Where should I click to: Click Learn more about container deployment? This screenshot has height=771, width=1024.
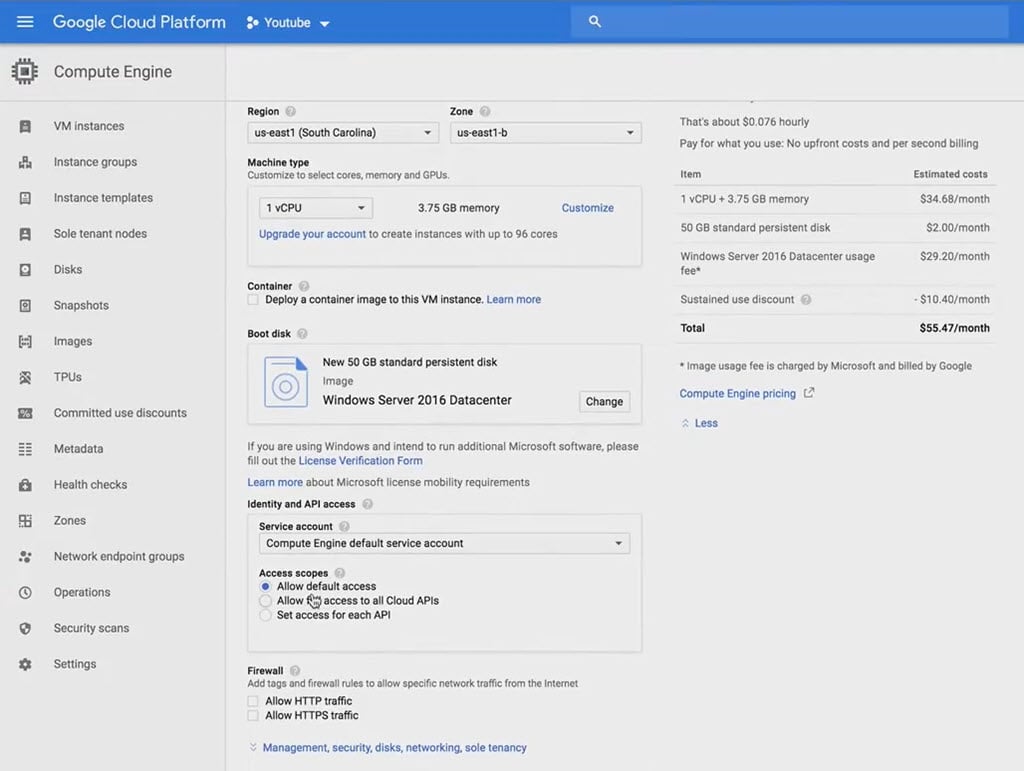click(514, 300)
